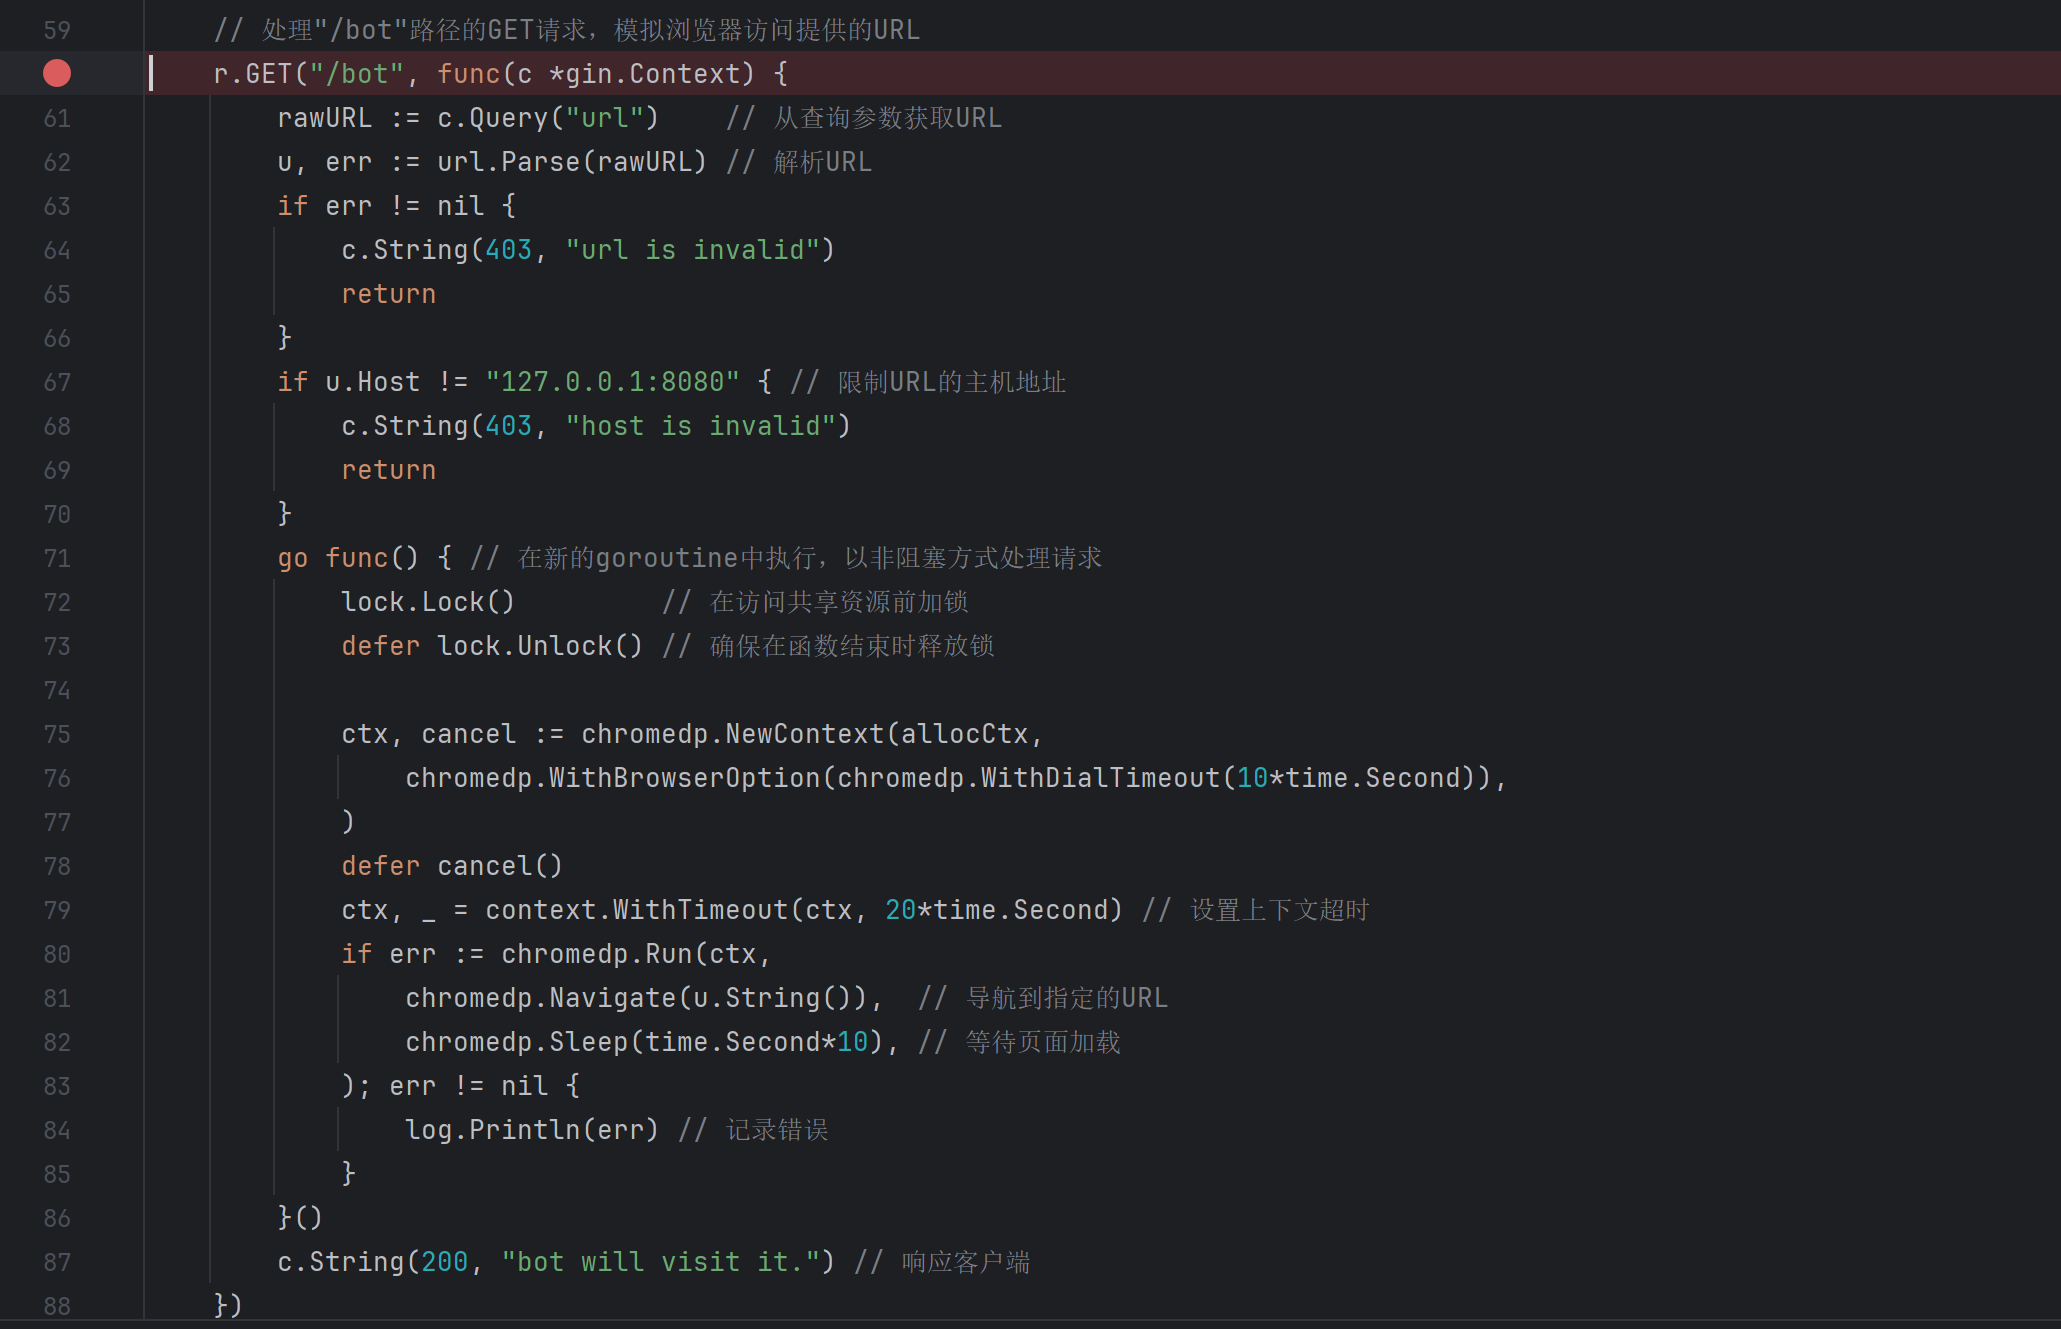This screenshot has height=1329, width=2061.
Task: Click the "host is invalid" string
Action: click(701, 426)
